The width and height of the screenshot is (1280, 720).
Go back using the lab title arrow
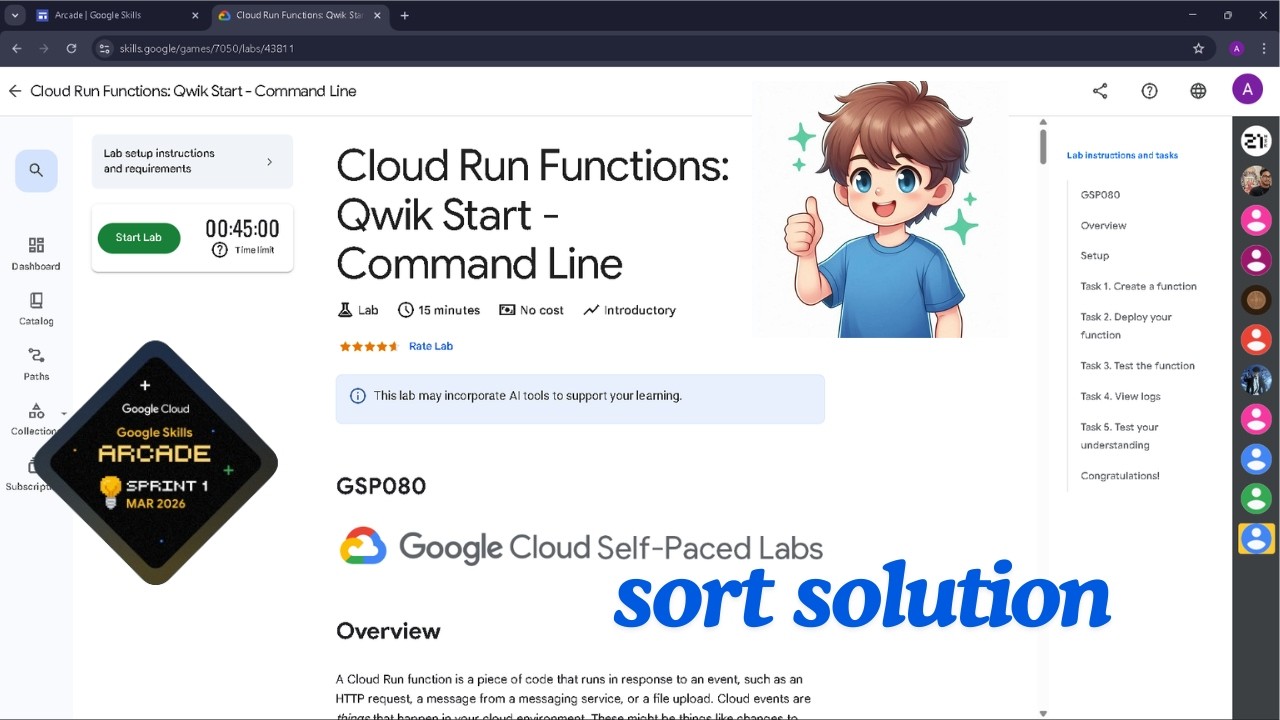(x=15, y=91)
